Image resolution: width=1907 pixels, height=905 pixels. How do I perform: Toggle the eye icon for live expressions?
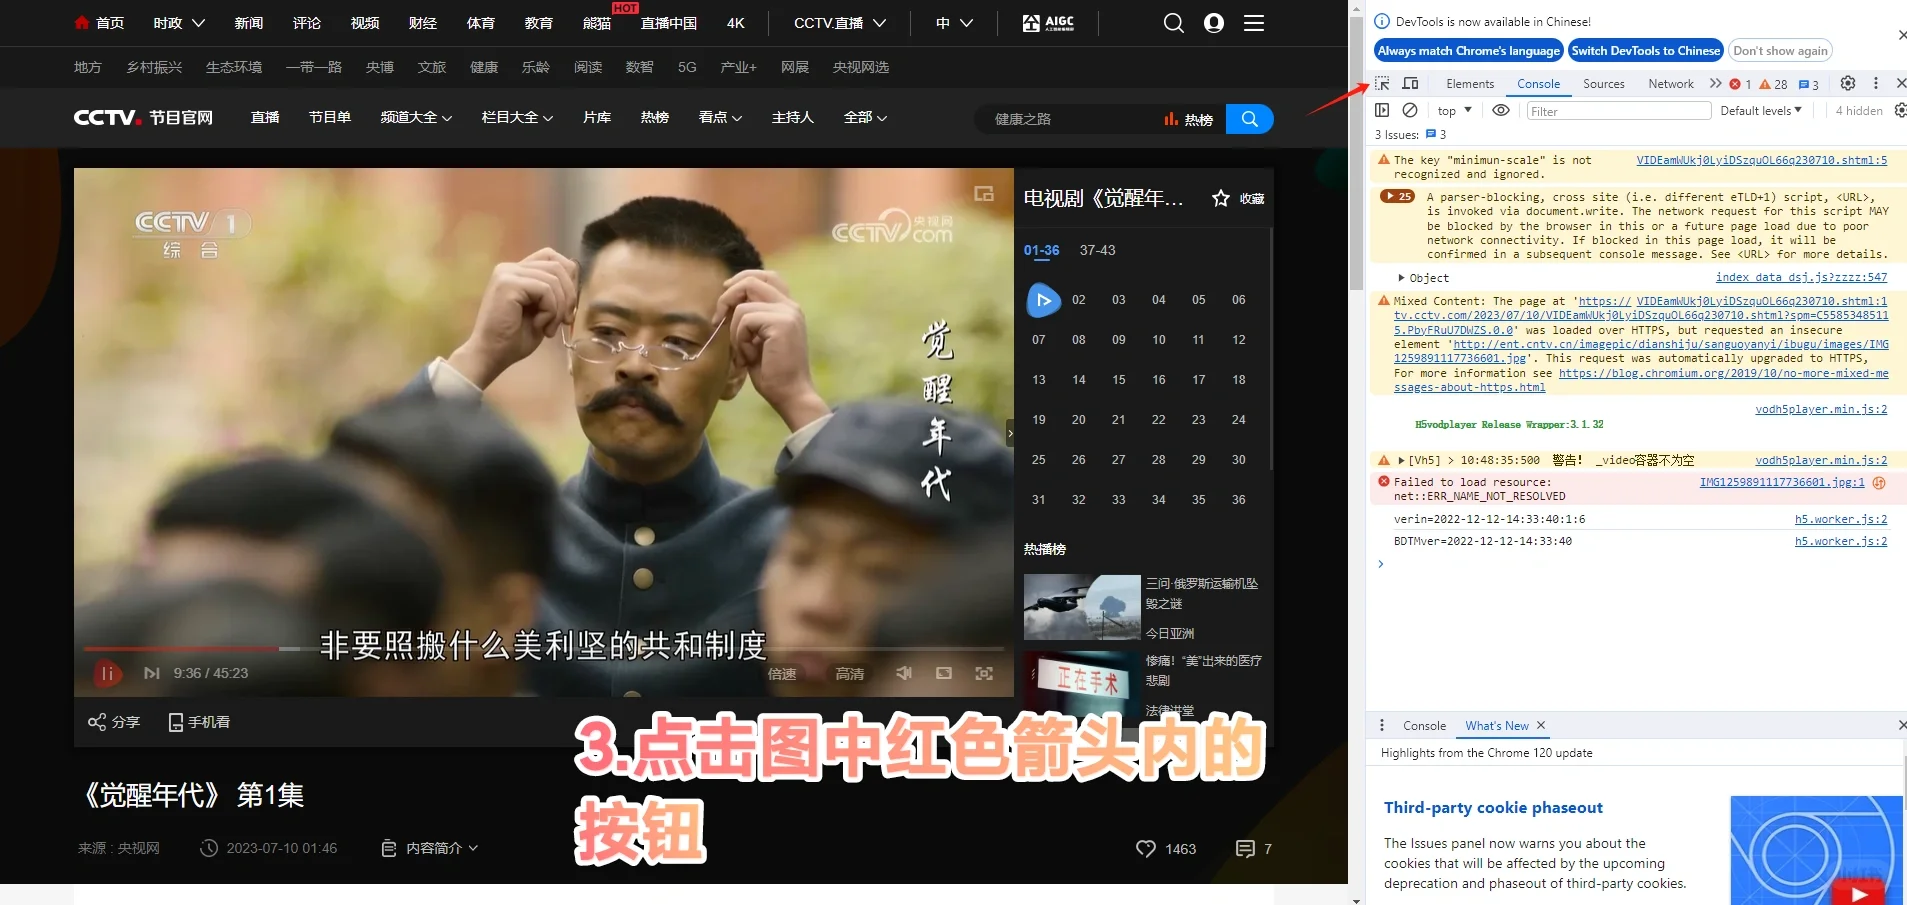1500,110
